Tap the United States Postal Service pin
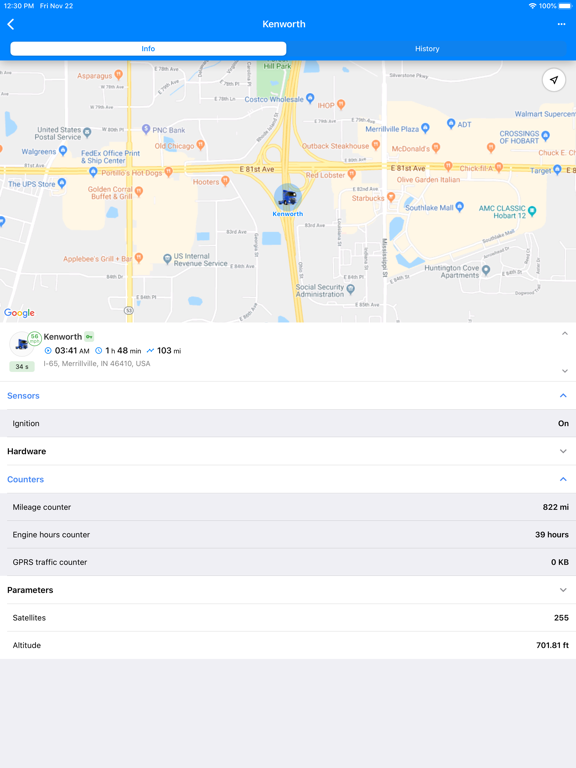 coord(87,132)
